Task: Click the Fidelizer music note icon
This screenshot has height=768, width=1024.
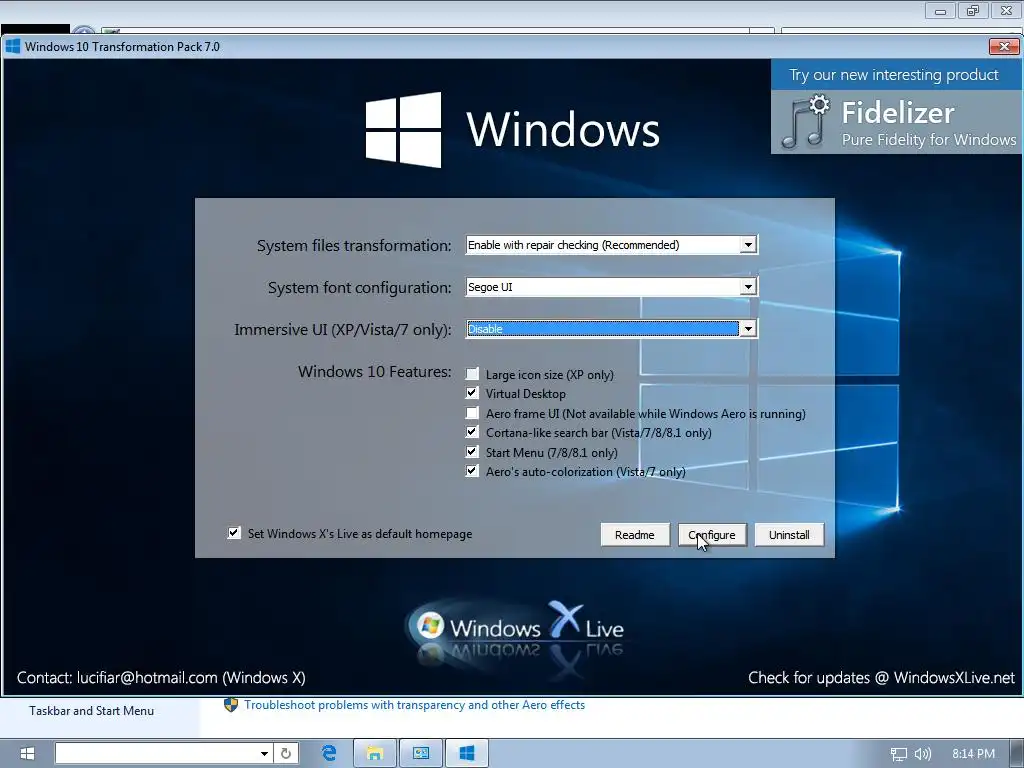Action: click(805, 122)
